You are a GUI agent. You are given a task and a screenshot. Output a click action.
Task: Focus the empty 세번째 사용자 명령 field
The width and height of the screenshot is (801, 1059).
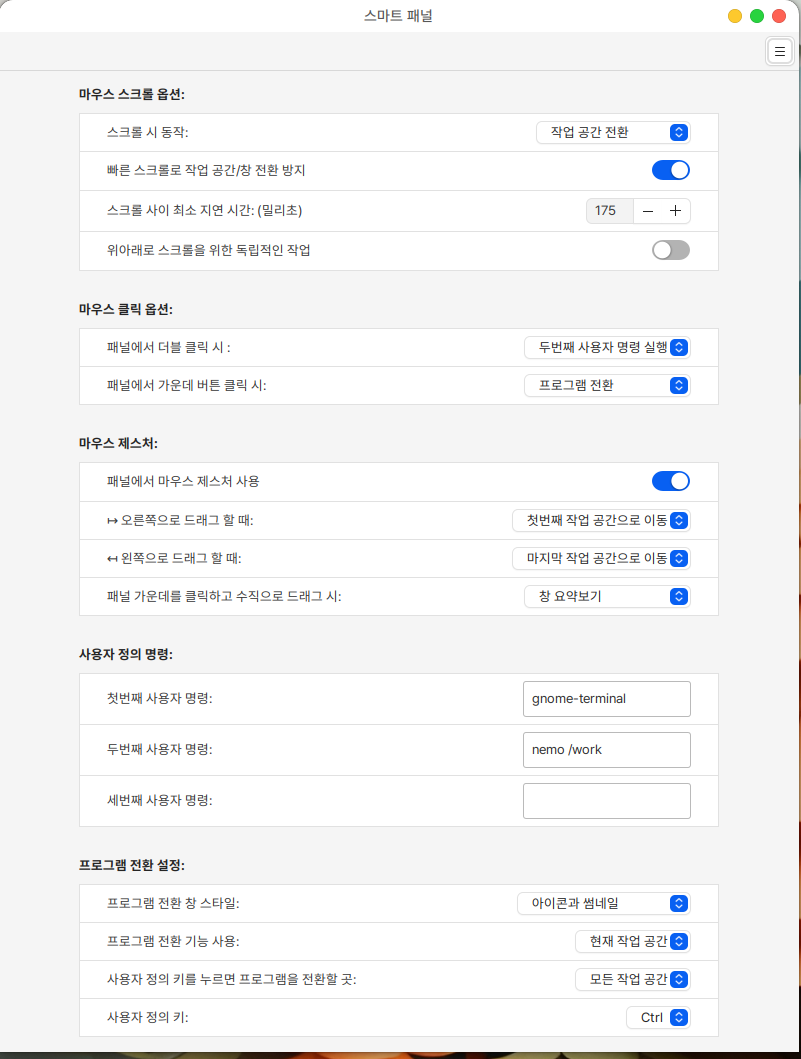pos(606,800)
